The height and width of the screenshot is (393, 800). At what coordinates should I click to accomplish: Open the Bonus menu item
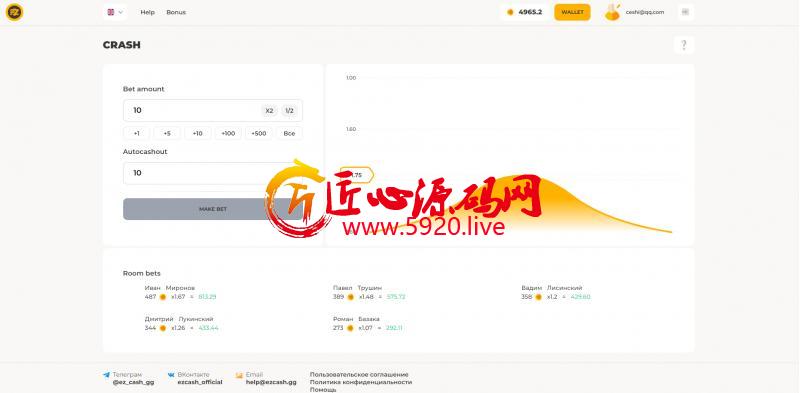(176, 12)
